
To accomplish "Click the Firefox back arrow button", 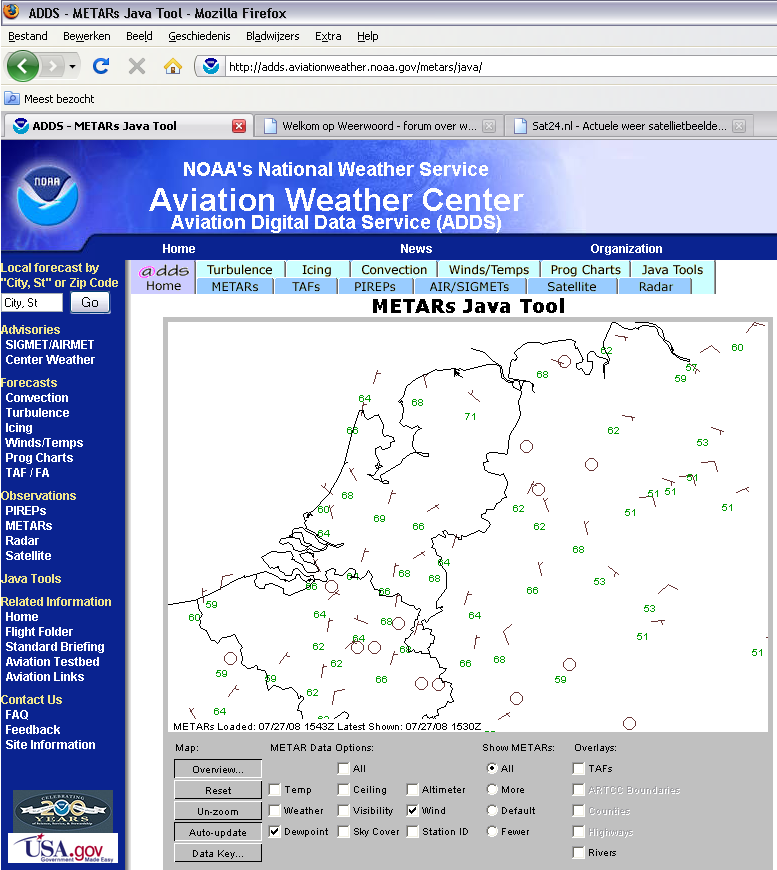I will [x=22, y=67].
